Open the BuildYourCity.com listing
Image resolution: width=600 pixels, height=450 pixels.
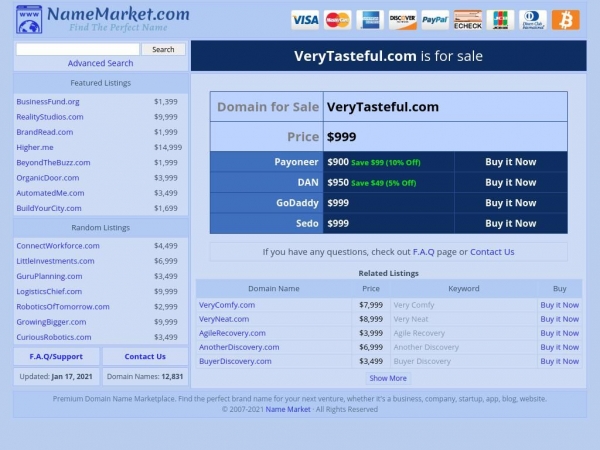pyautogui.click(x=49, y=209)
